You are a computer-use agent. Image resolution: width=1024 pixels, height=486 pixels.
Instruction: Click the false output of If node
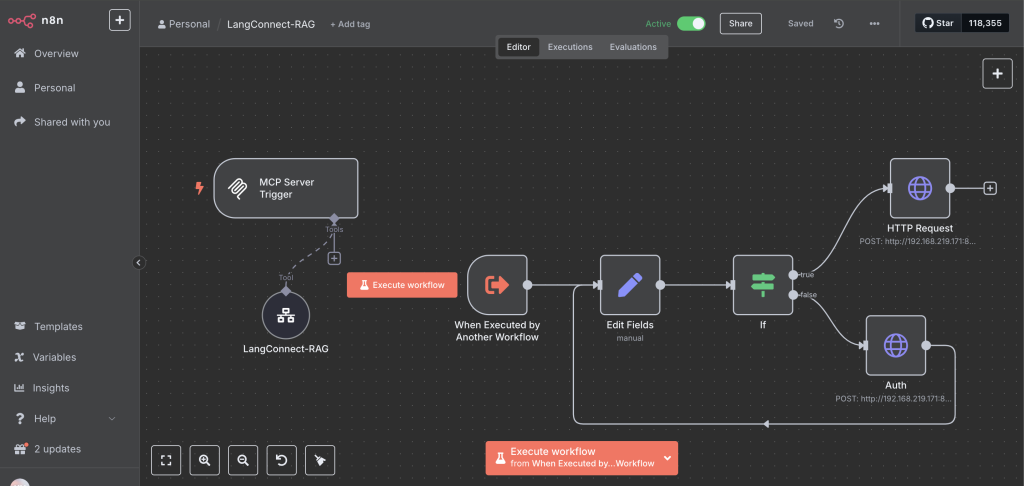(793, 295)
